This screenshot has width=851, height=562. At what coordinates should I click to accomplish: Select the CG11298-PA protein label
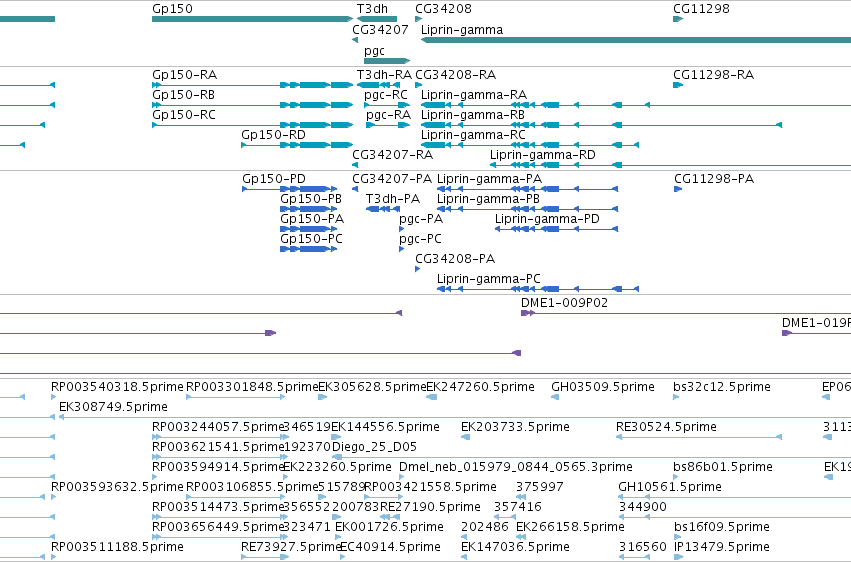point(714,179)
